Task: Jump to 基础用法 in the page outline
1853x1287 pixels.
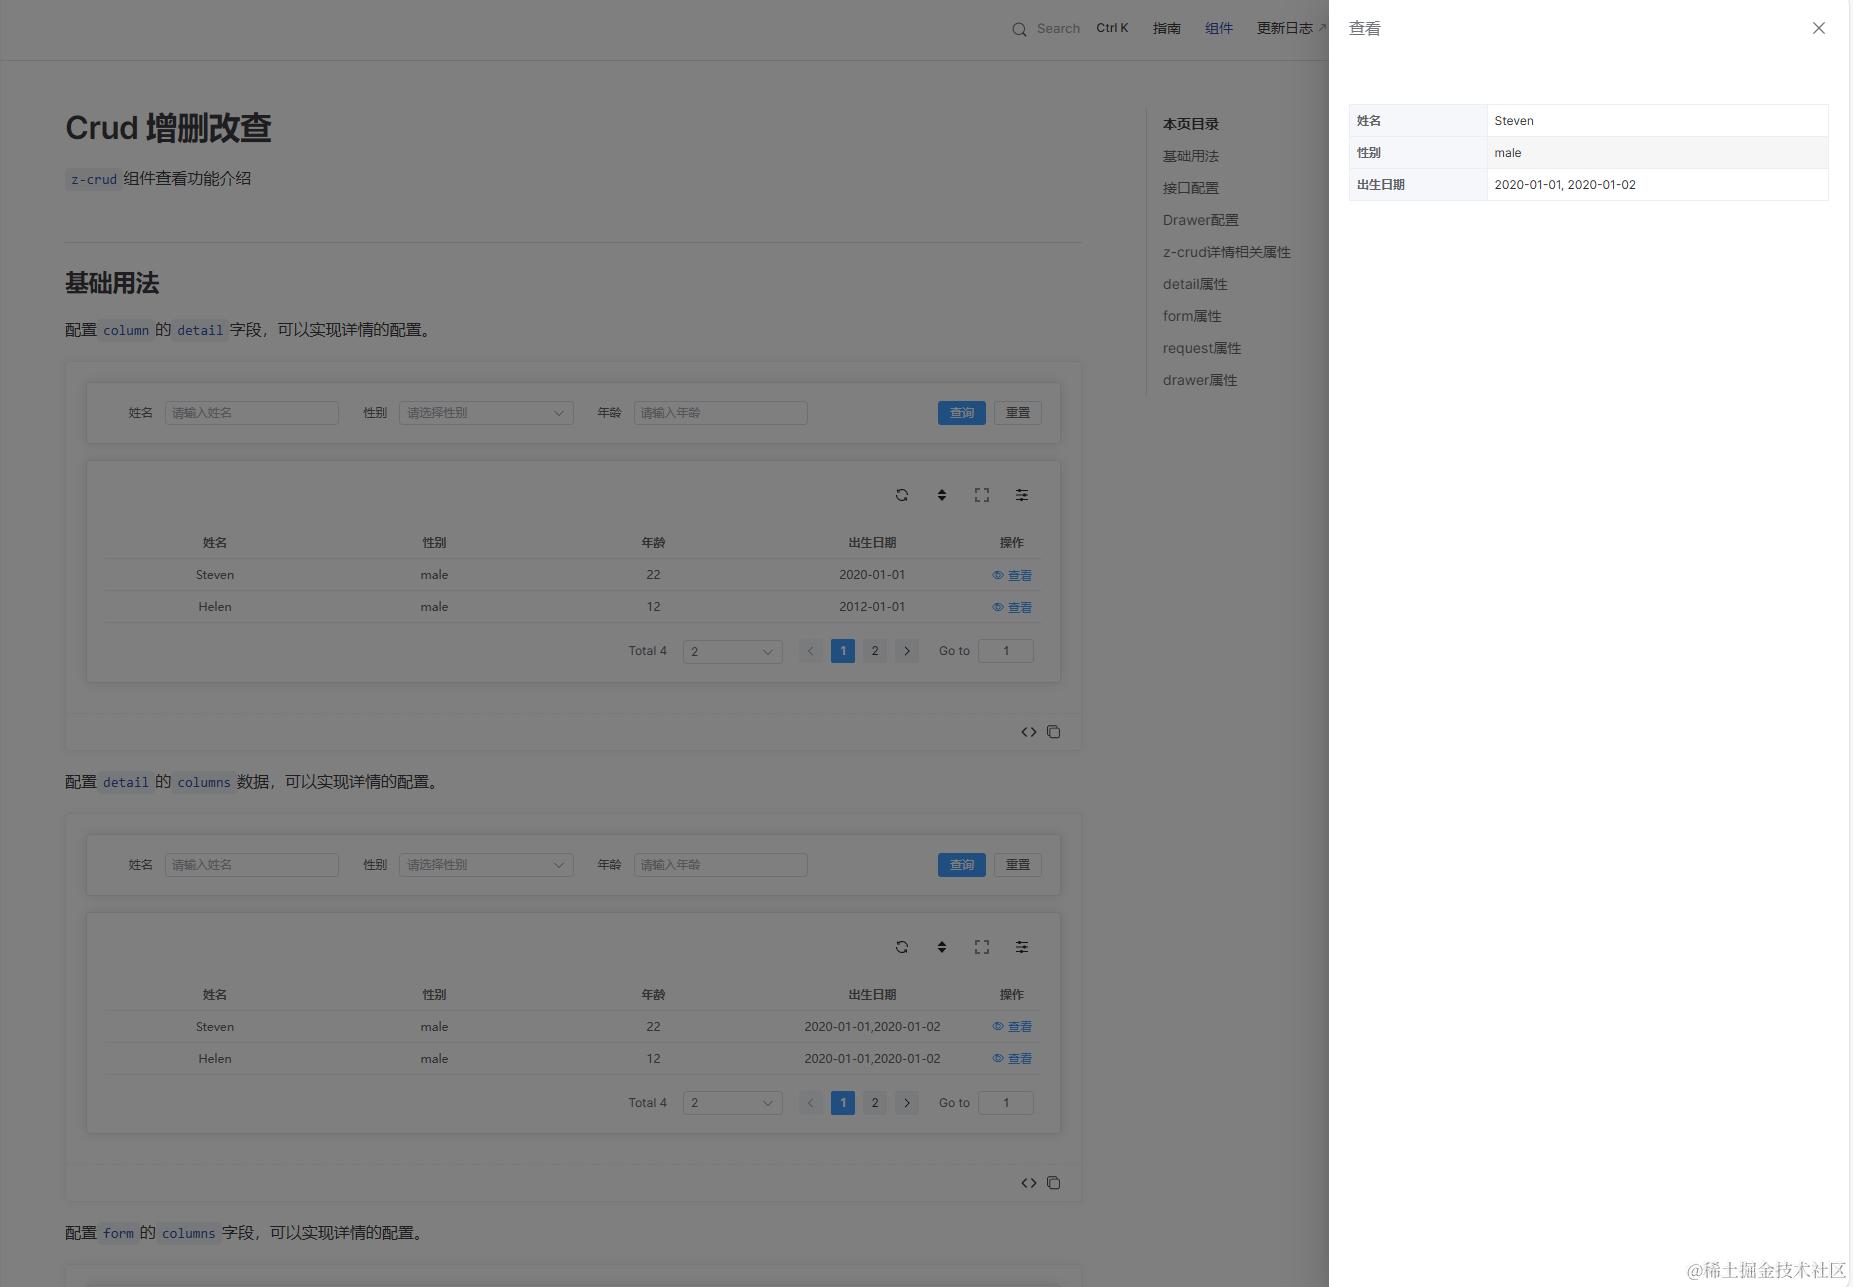Action: tap(1191, 156)
